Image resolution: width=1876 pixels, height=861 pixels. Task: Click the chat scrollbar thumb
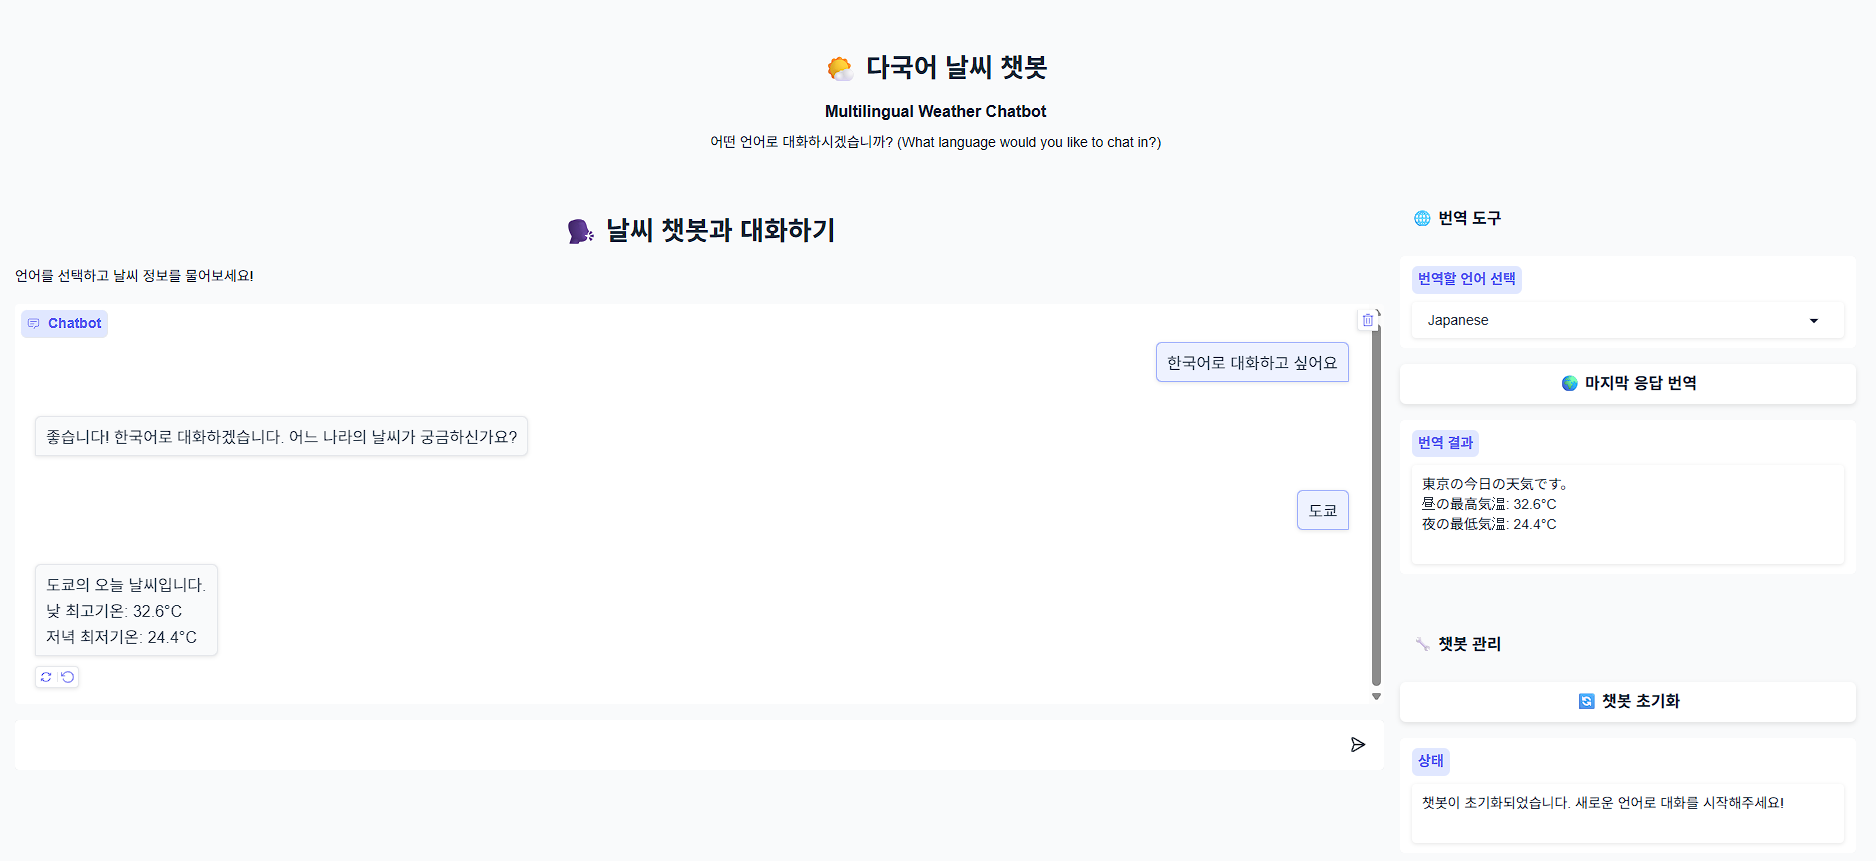[x=1376, y=500]
